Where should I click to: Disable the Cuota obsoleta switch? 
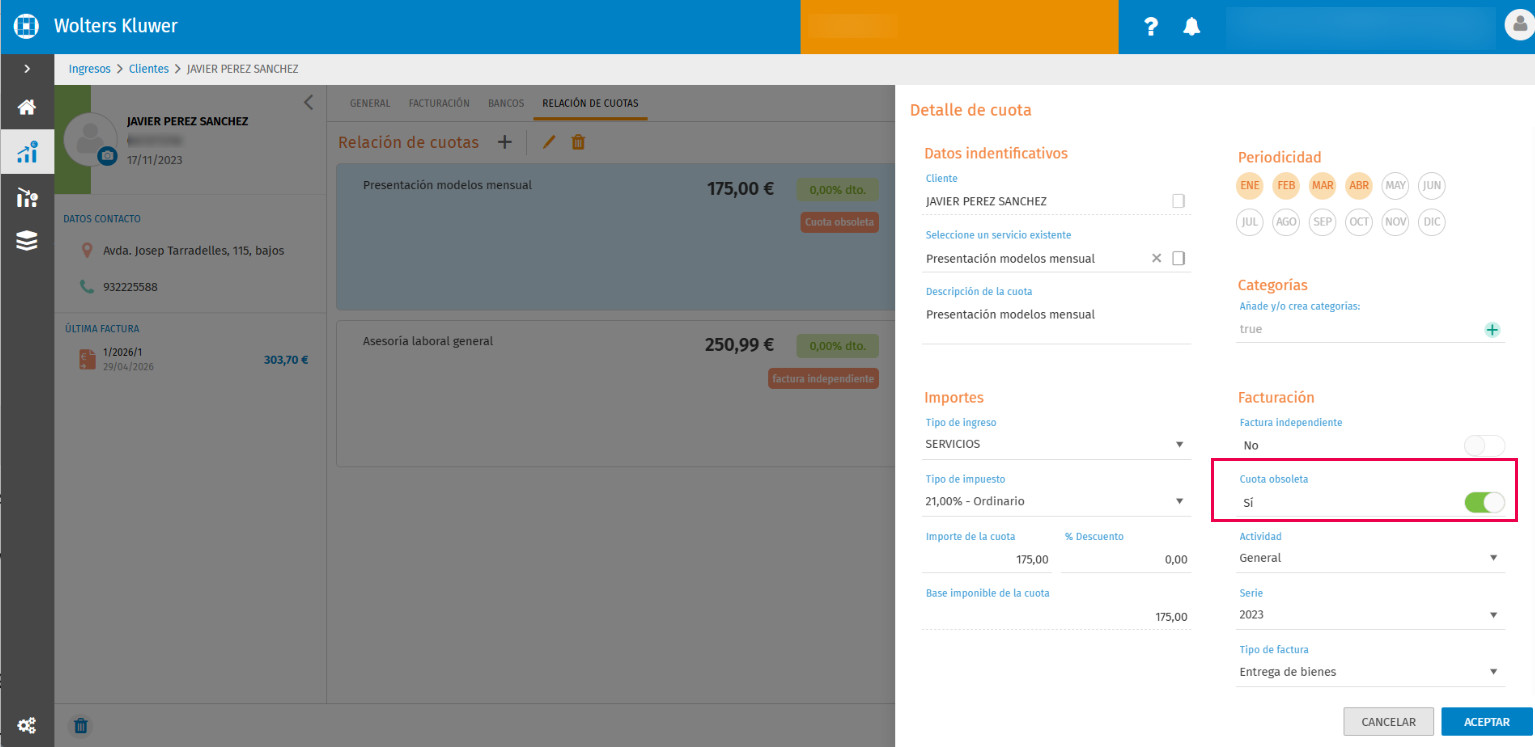click(1484, 502)
